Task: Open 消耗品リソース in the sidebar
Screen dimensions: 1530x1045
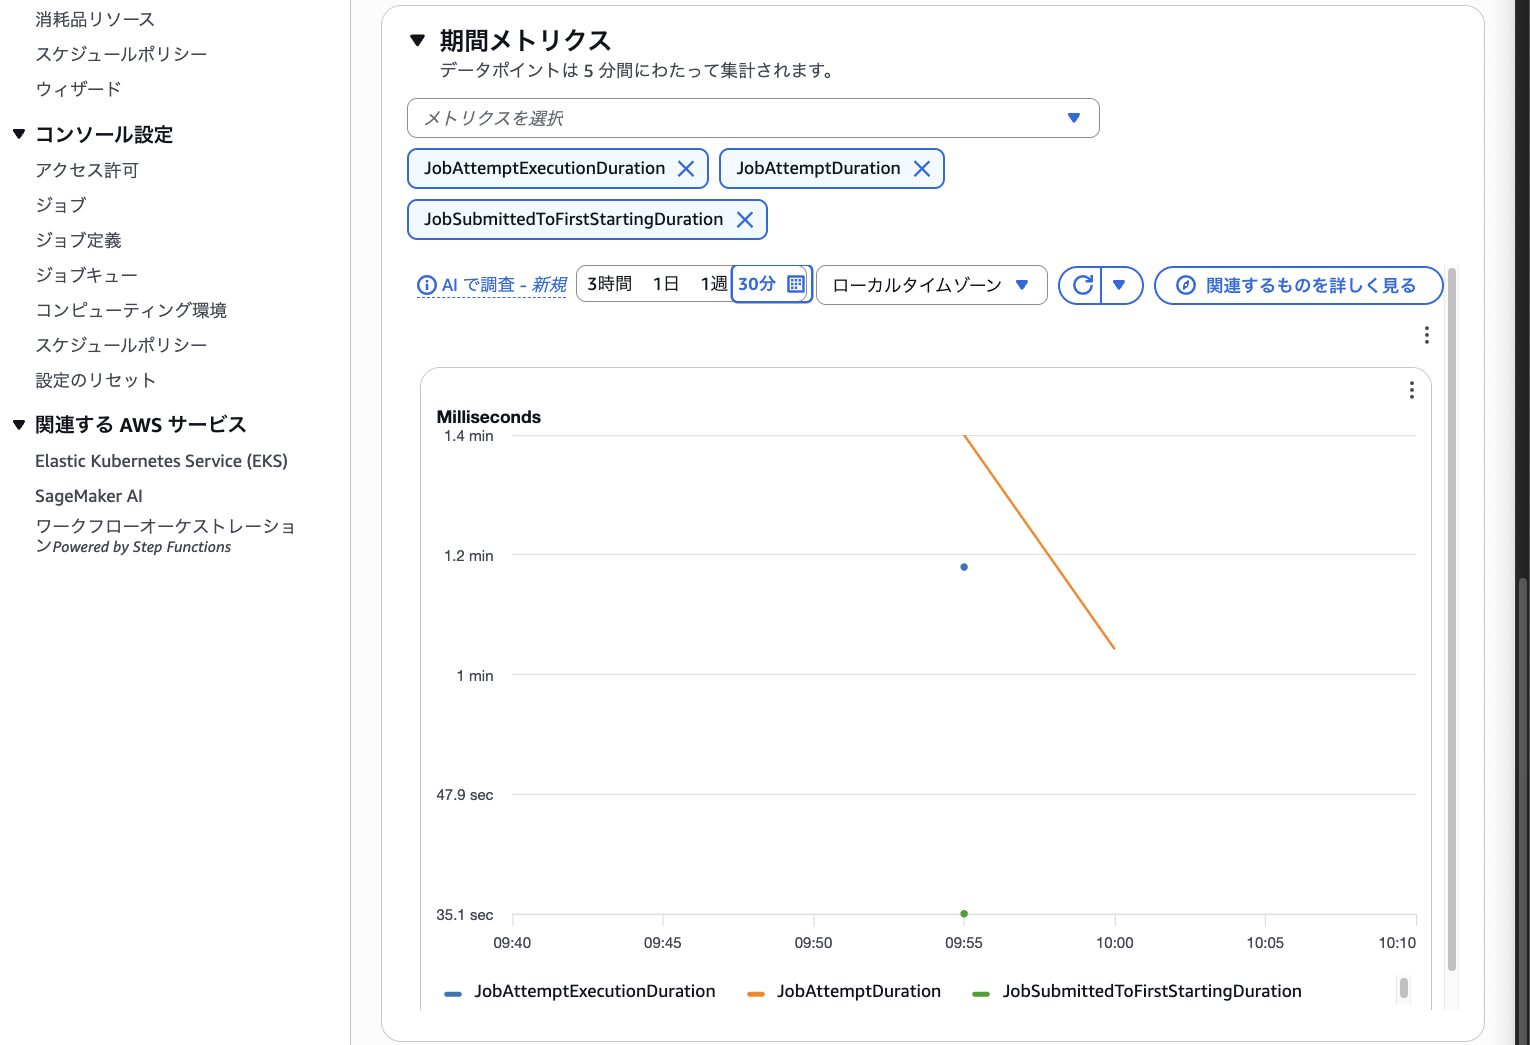Action: [95, 19]
